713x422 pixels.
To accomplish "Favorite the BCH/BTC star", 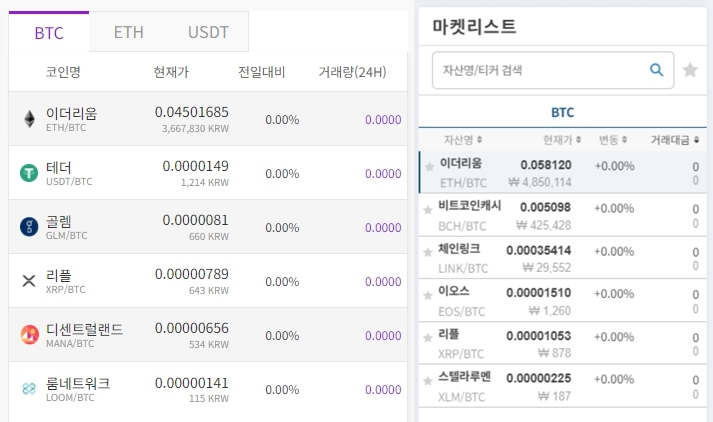I will point(428,210).
